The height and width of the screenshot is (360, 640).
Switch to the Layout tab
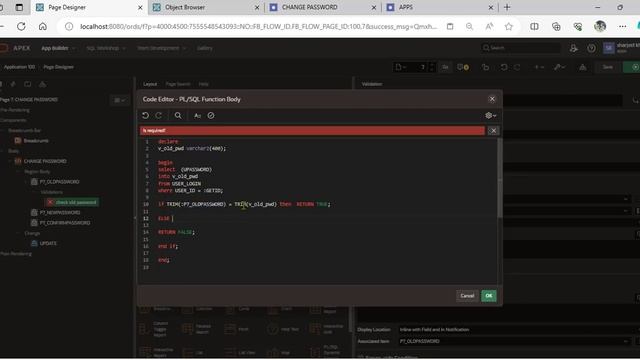150,84
